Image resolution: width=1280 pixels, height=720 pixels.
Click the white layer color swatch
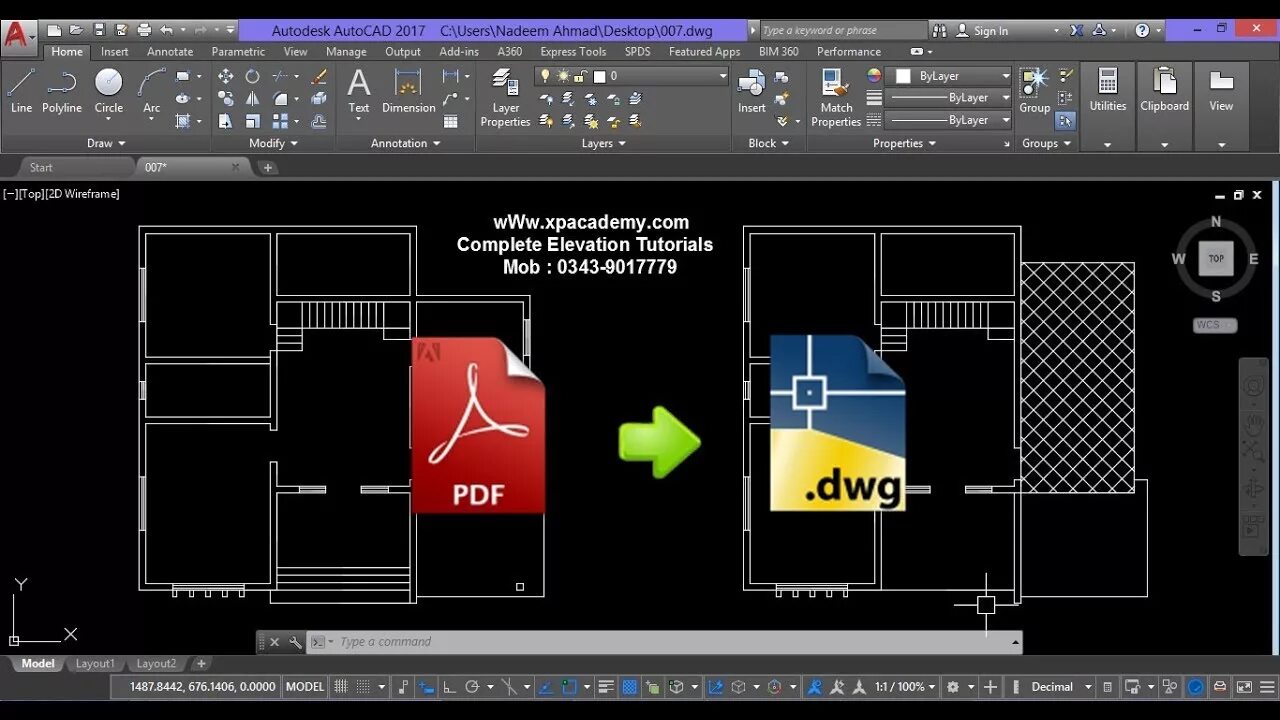click(x=599, y=76)
